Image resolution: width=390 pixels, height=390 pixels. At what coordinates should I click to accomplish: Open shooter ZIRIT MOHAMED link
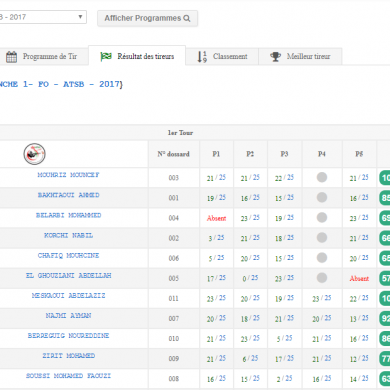coord(68,356)
